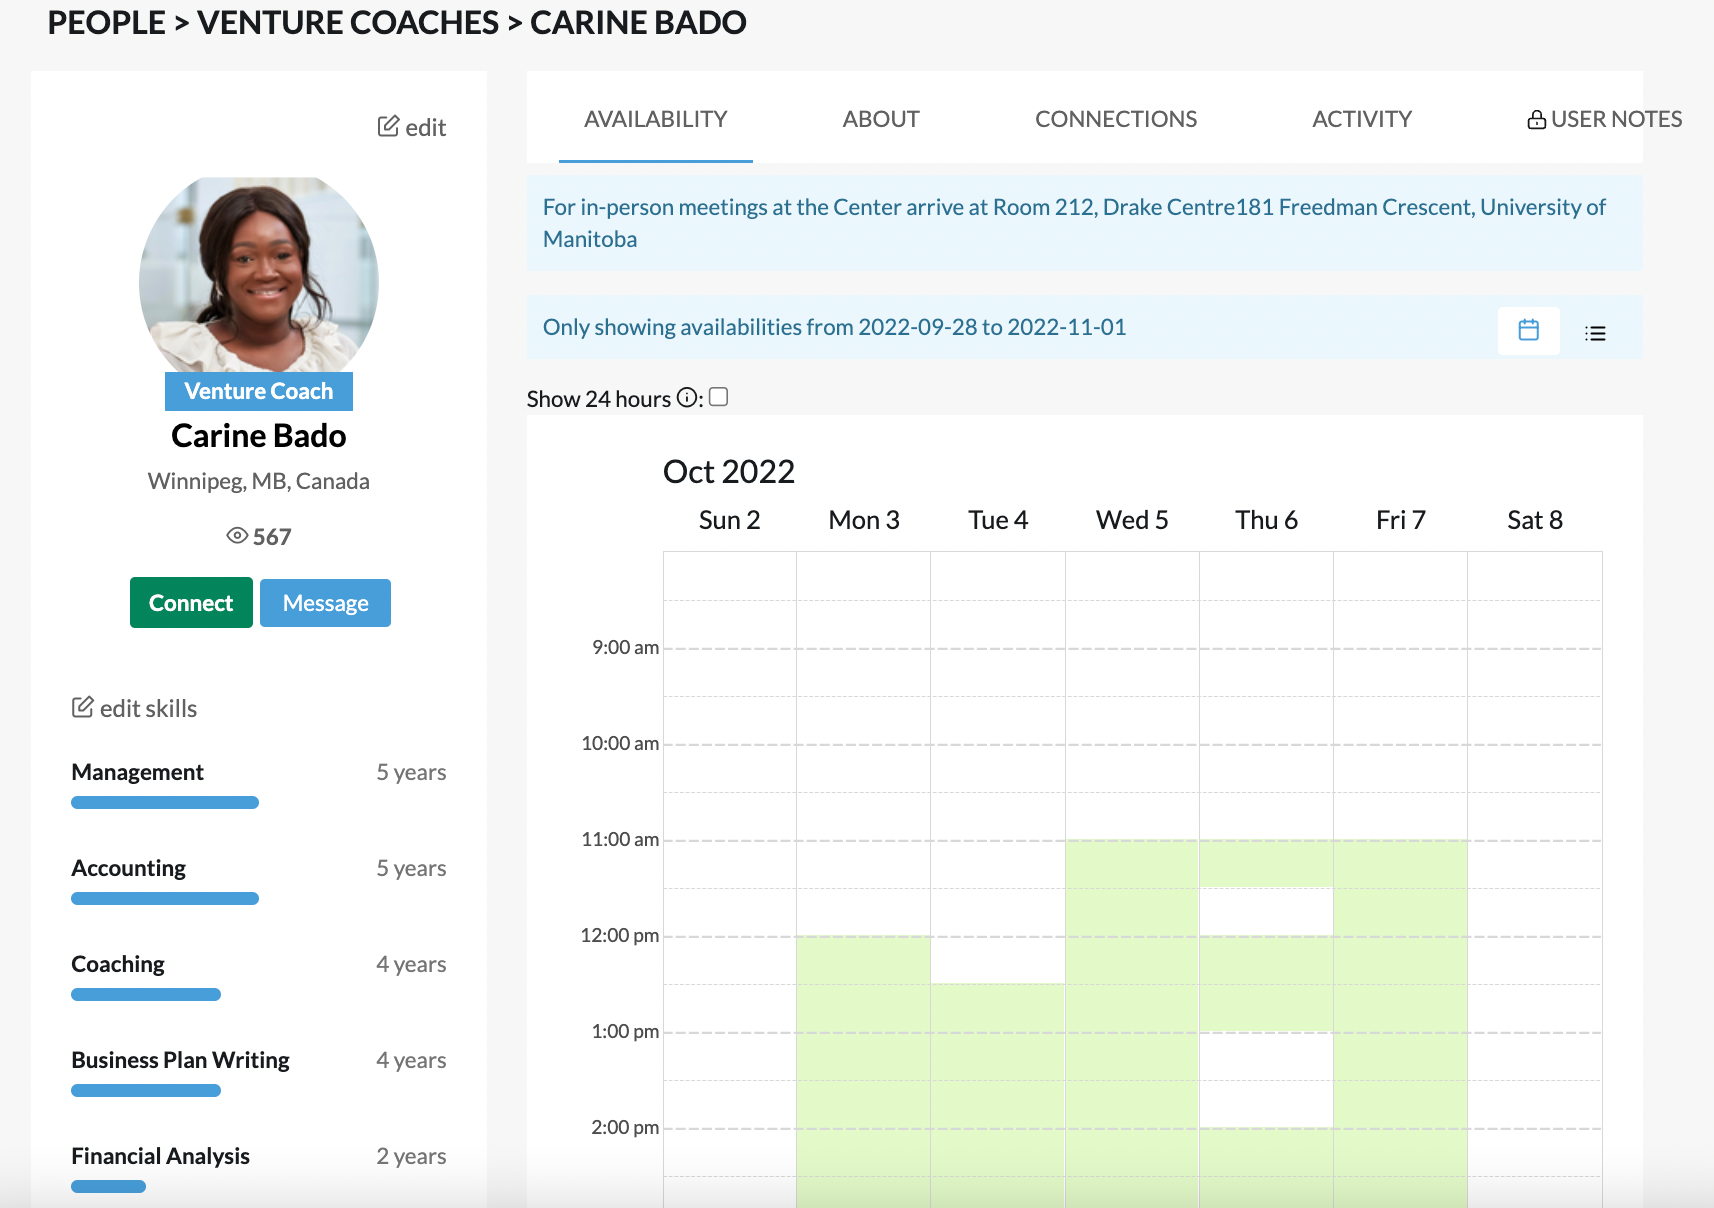Click the green Connect button

pos(191,603)
